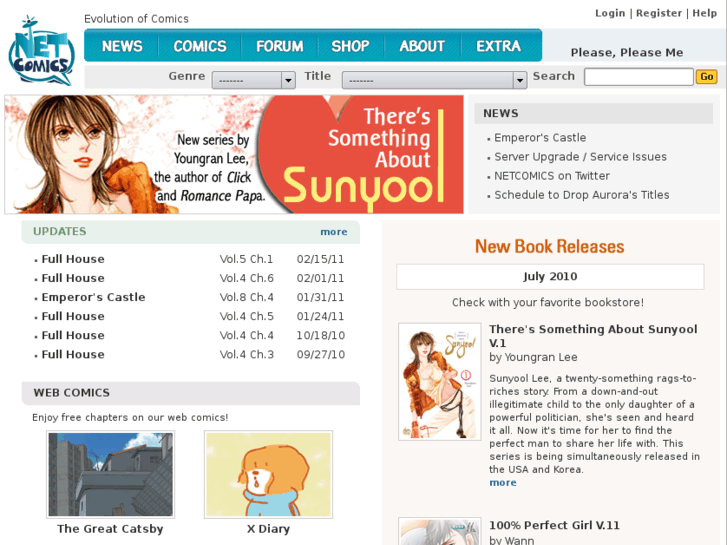Click the X Diary thumbnail image
Image resolution: width=727 pixels, height=545 pixels.
pos(268,474)
